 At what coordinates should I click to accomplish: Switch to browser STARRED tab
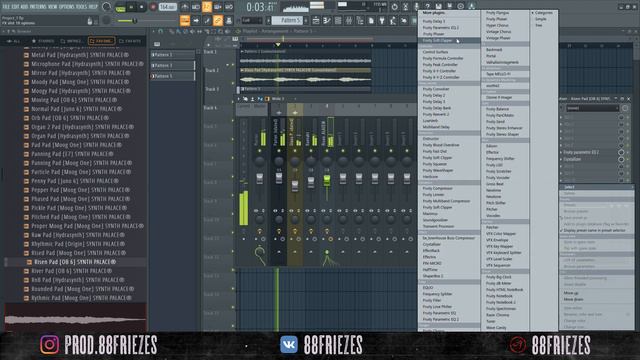point(43,41)
